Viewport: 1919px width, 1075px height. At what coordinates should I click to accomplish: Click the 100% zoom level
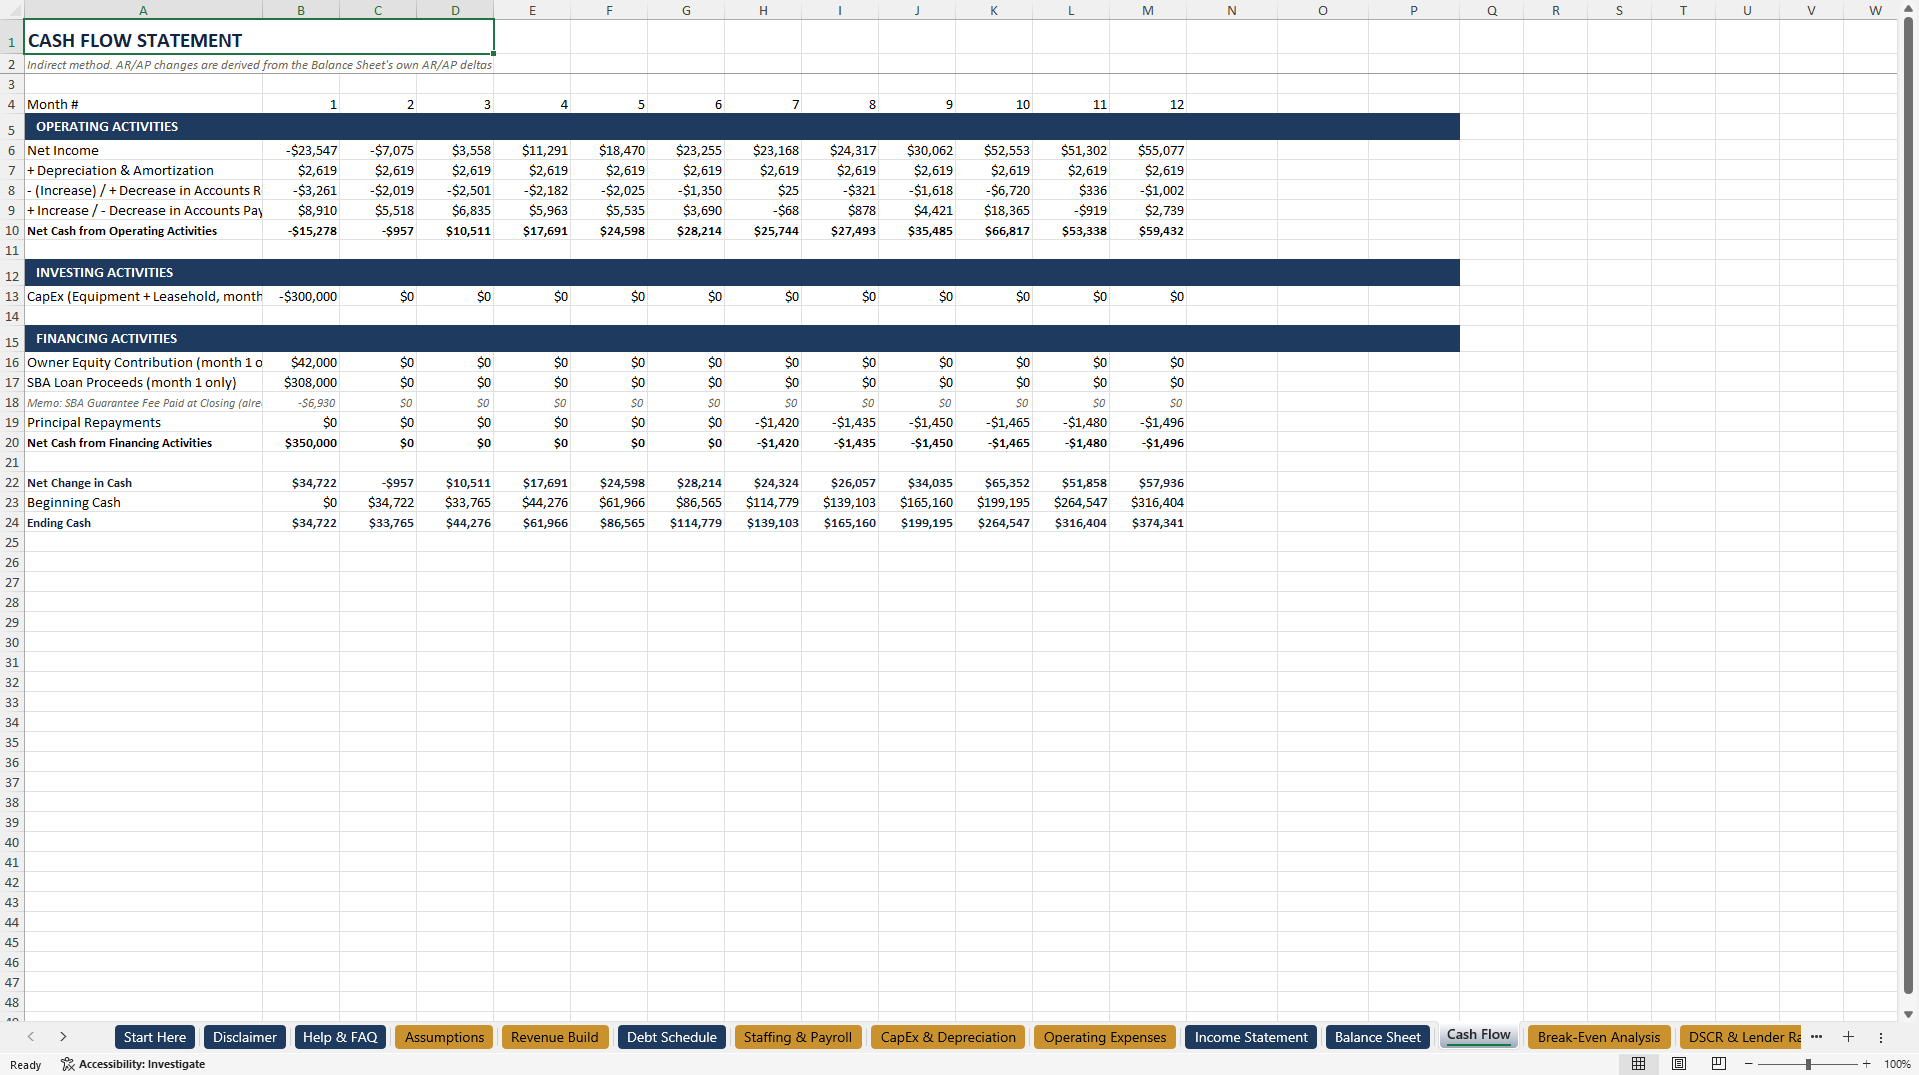[1897, 1064]
